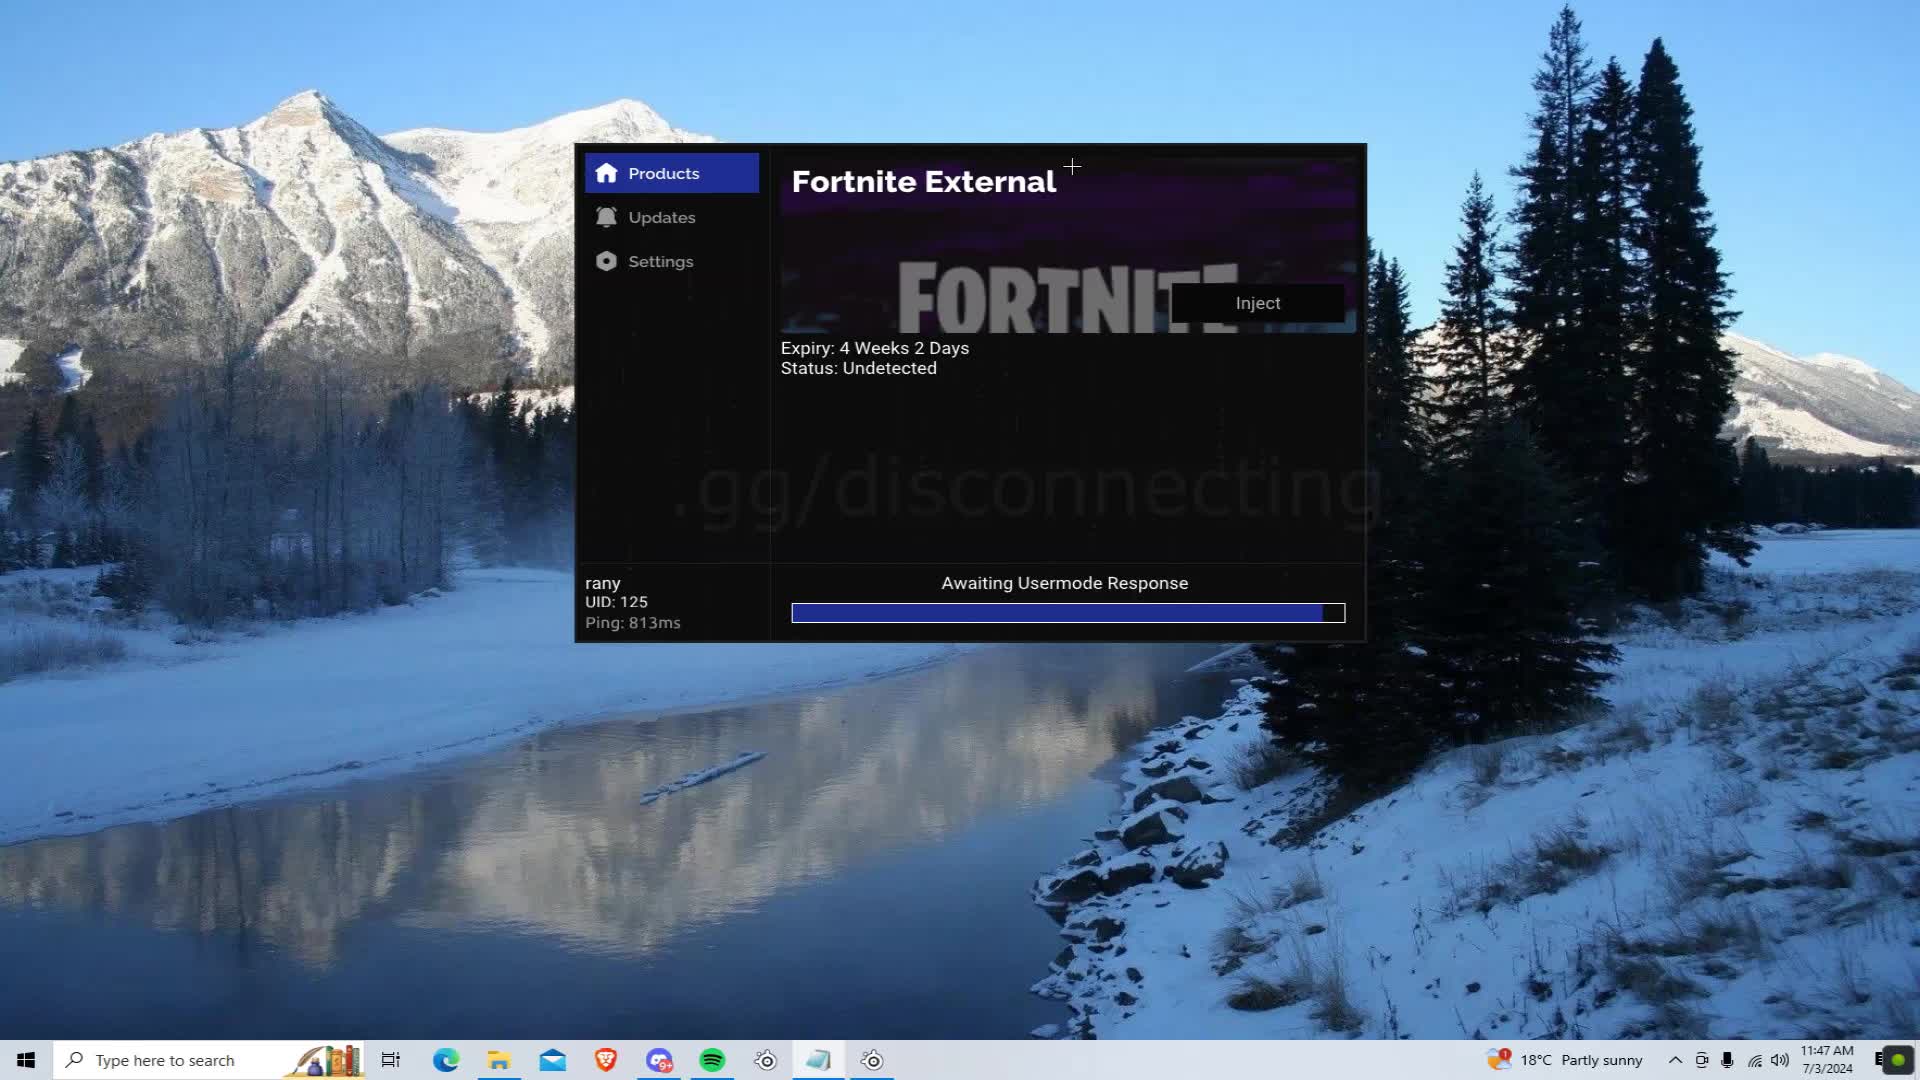
Task: Launch Spotify from the taskbar
Action: 713,1060
